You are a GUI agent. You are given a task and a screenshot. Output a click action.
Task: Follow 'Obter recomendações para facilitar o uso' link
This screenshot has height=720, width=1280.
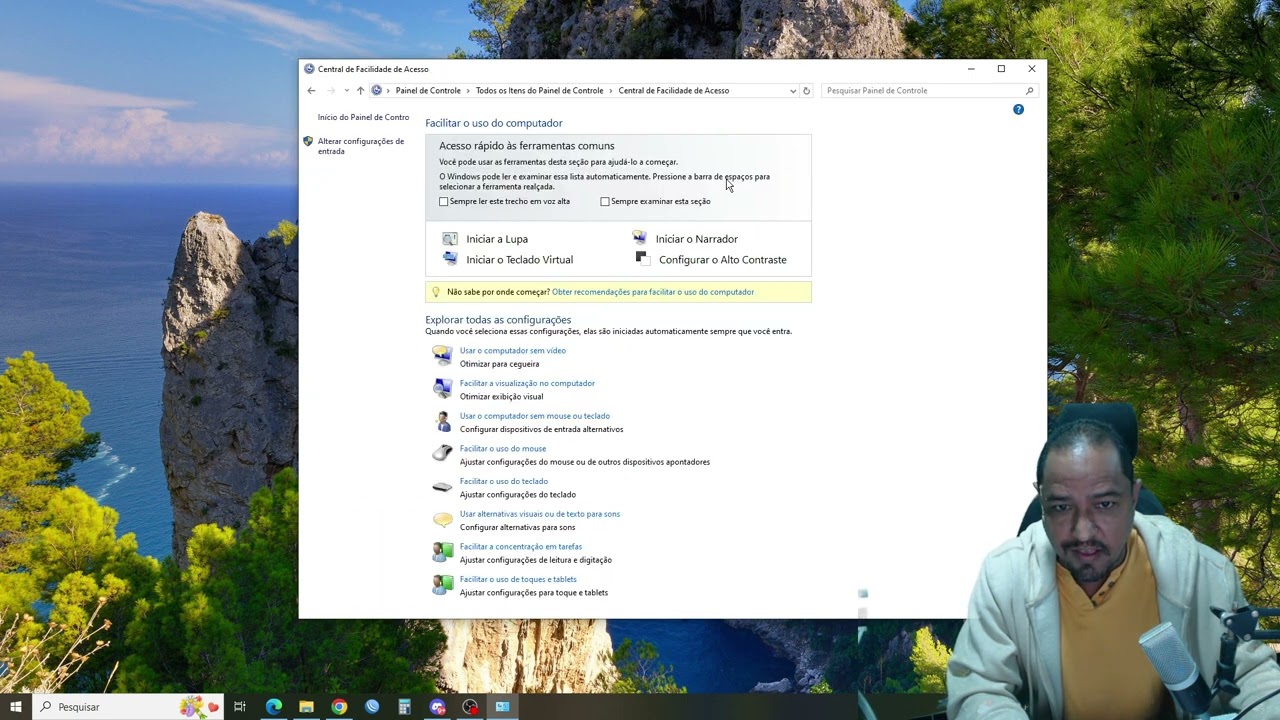coord(653,292)
